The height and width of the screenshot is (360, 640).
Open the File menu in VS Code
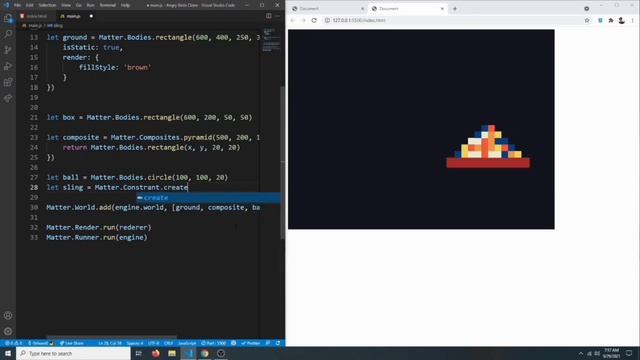[17, 5]
